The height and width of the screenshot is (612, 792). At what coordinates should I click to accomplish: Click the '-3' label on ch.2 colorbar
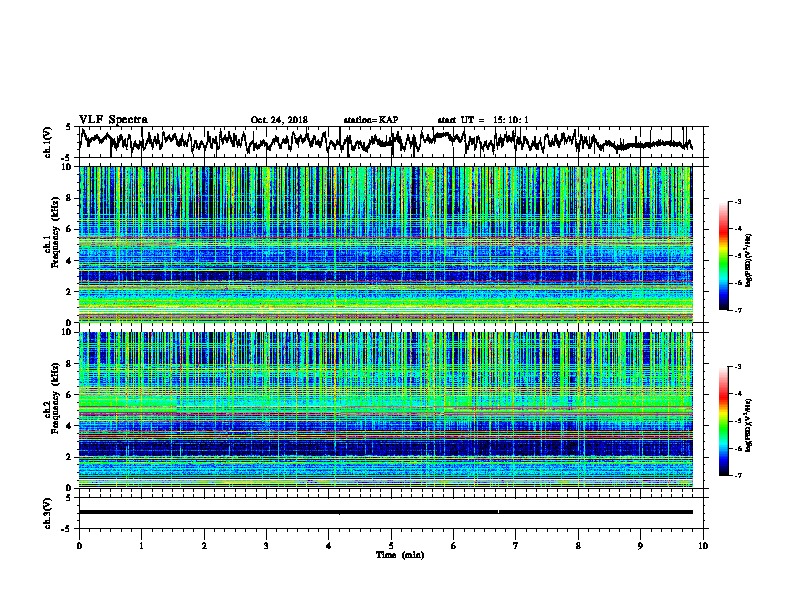[738, 367]
